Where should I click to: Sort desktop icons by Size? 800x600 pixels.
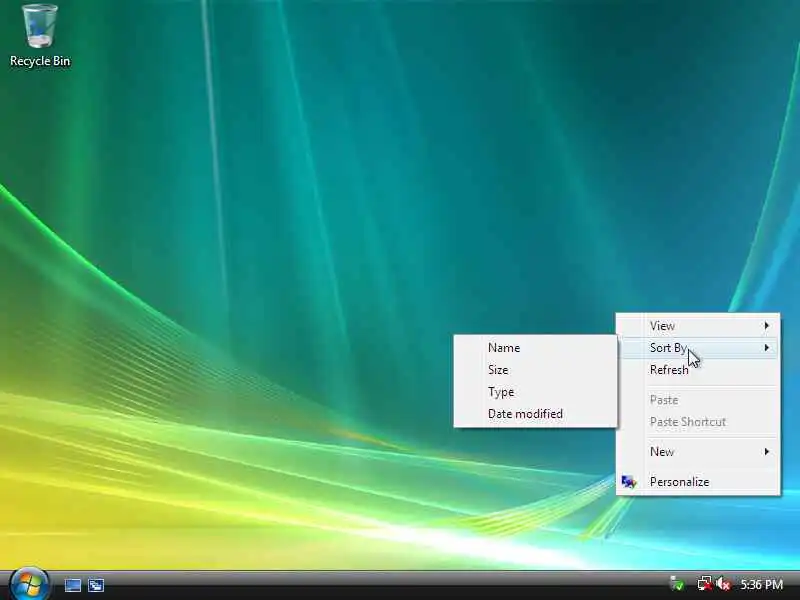pos(535,370)
